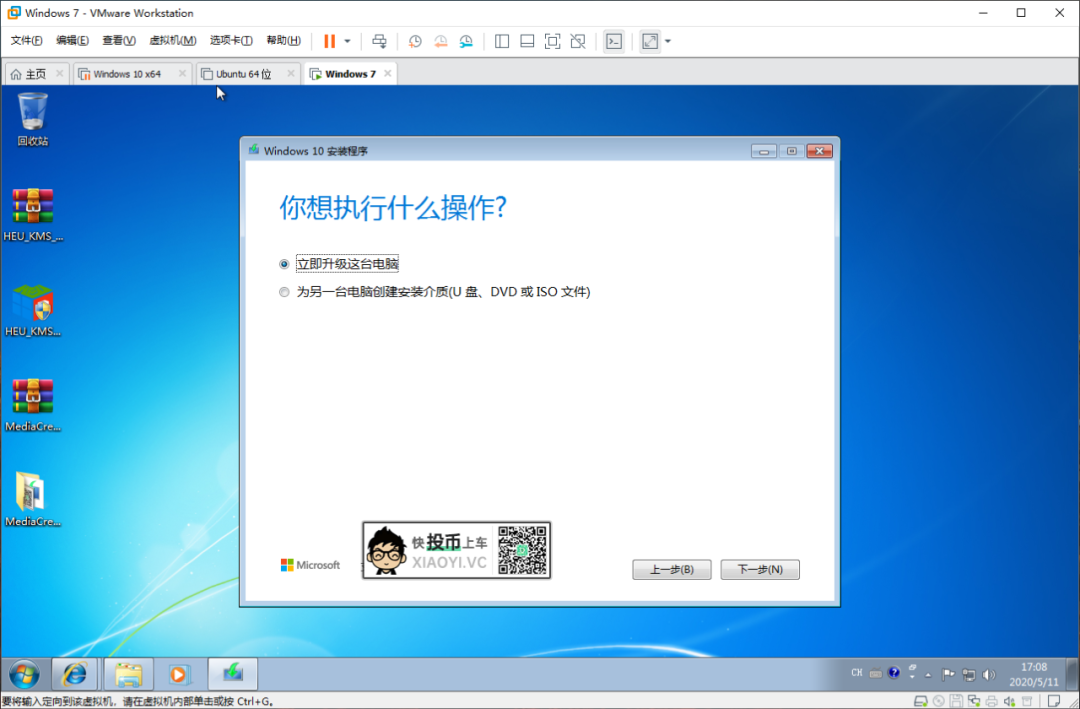1080x709 pixels.
Task: Show or hide the thumbnail bar
Action: pyautogui.click(x=527, y=41)
